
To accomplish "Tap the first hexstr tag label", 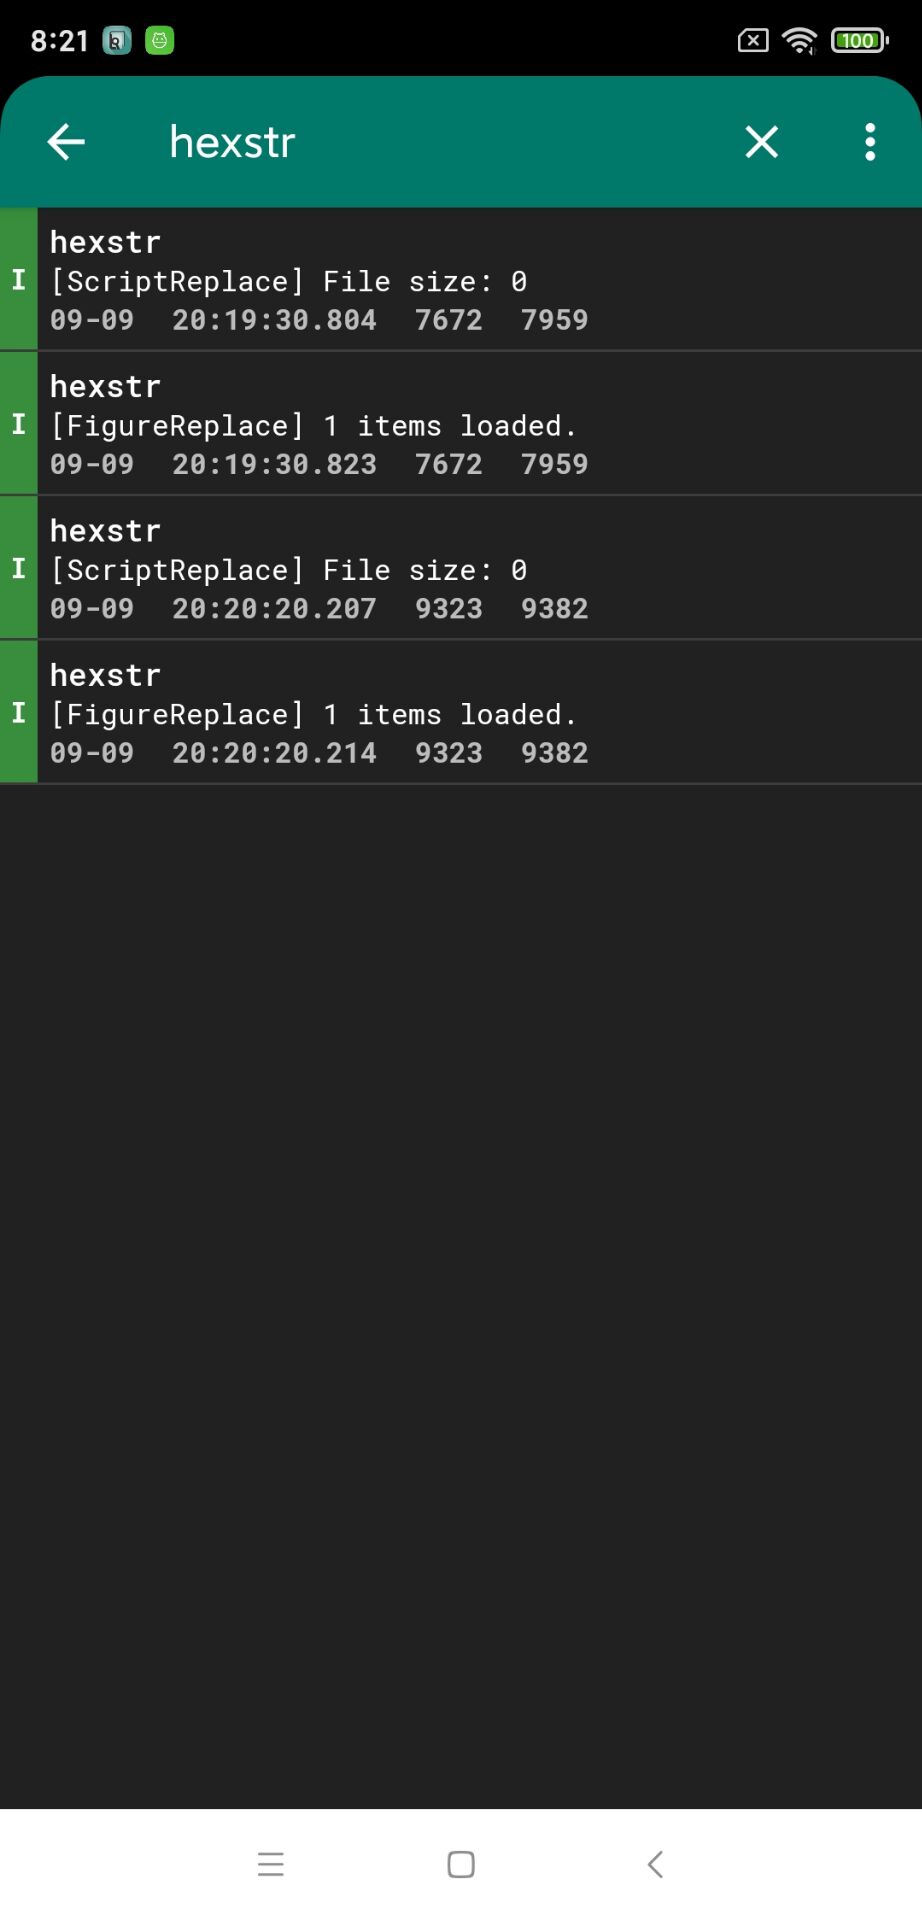I will tap(106, 243).
